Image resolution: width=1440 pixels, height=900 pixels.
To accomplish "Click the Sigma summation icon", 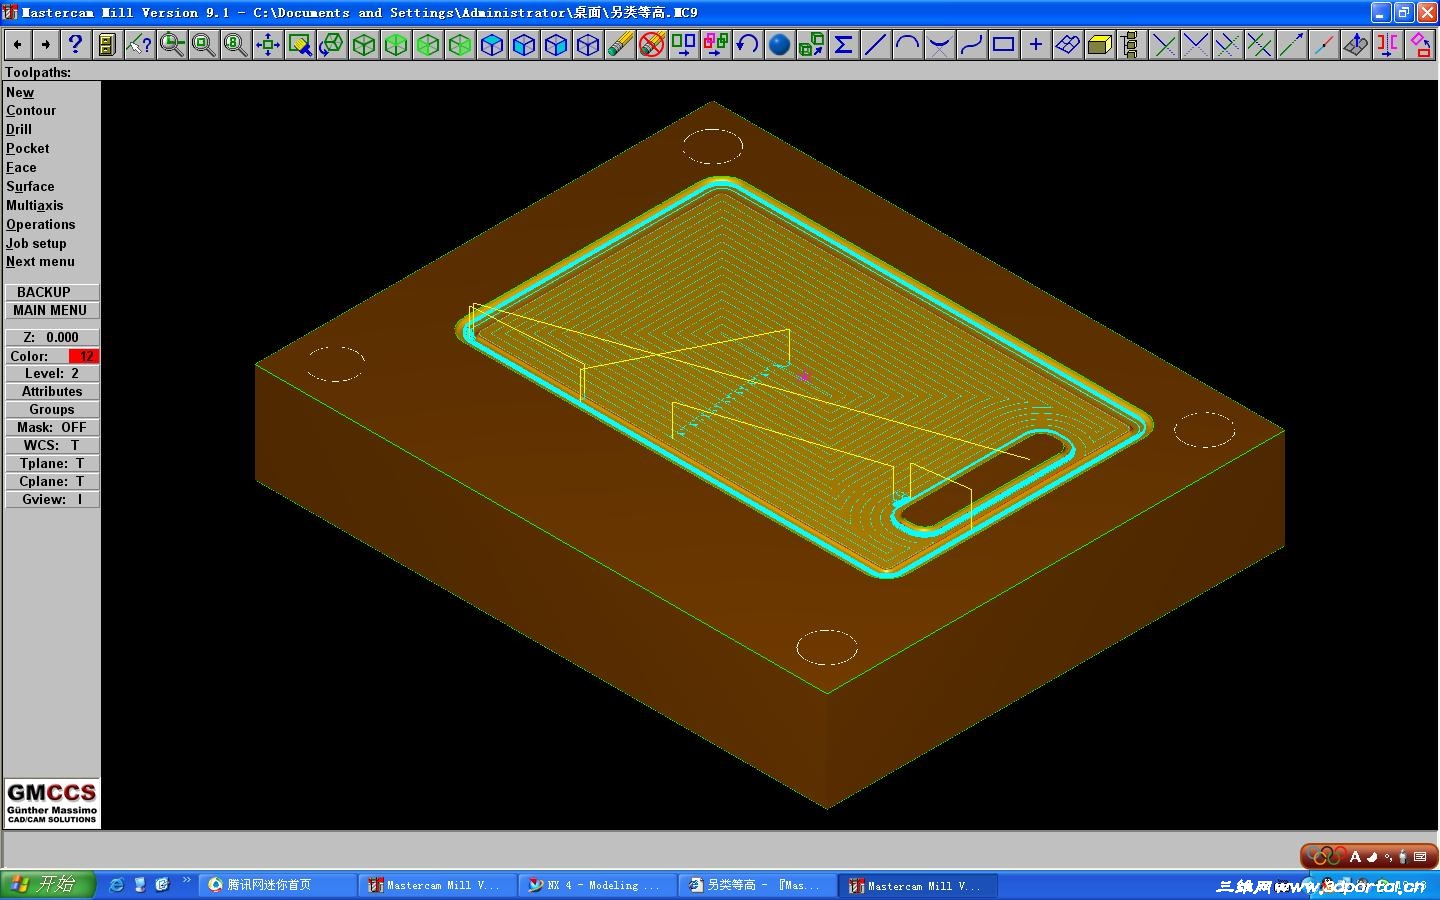I will point(843,44).
